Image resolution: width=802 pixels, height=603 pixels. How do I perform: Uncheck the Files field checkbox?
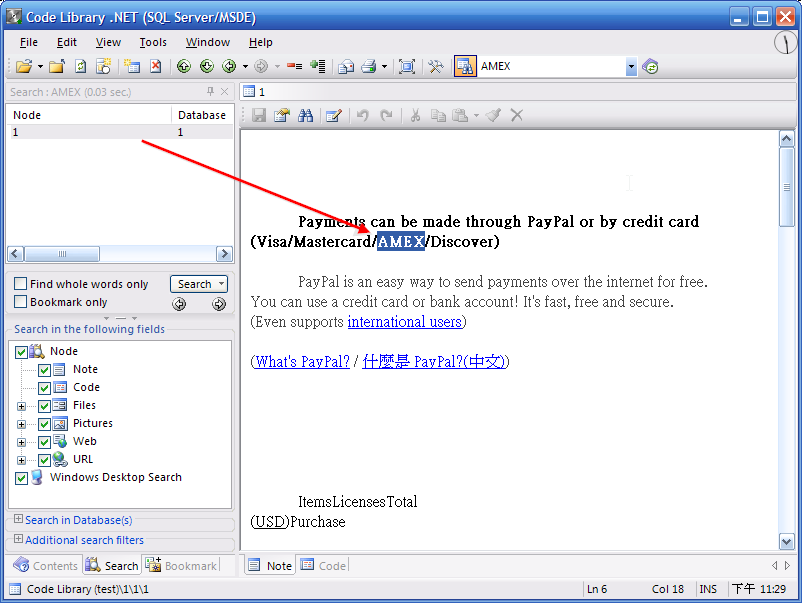(44, 406)
